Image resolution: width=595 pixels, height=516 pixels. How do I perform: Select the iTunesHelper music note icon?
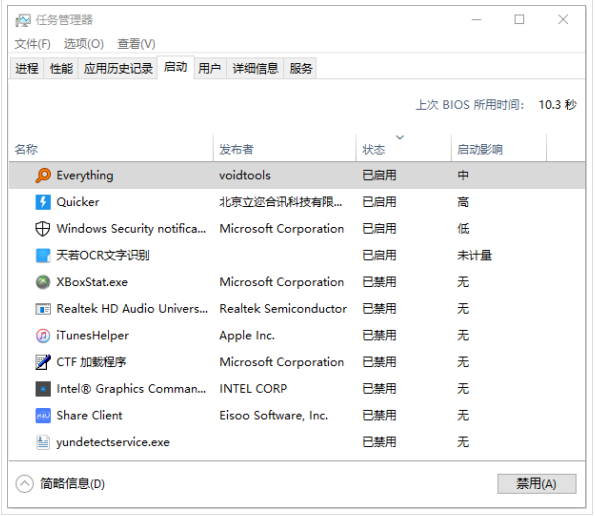(x=43, y=335)
